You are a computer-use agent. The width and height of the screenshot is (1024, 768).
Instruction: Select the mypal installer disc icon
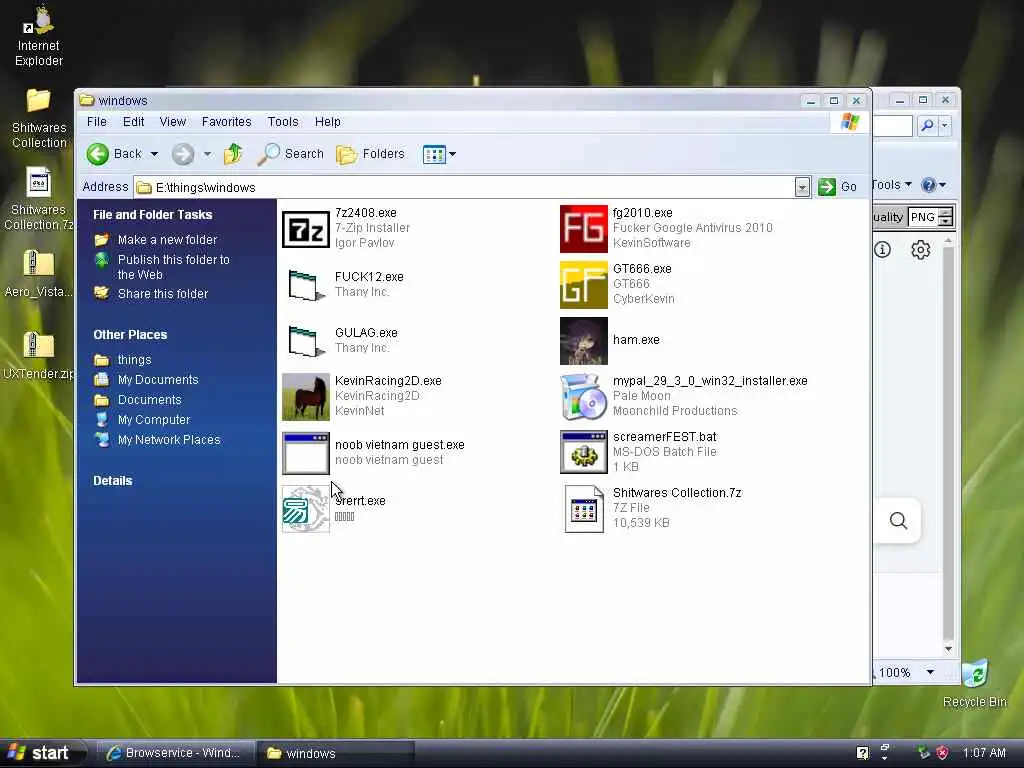coord(584,396)
